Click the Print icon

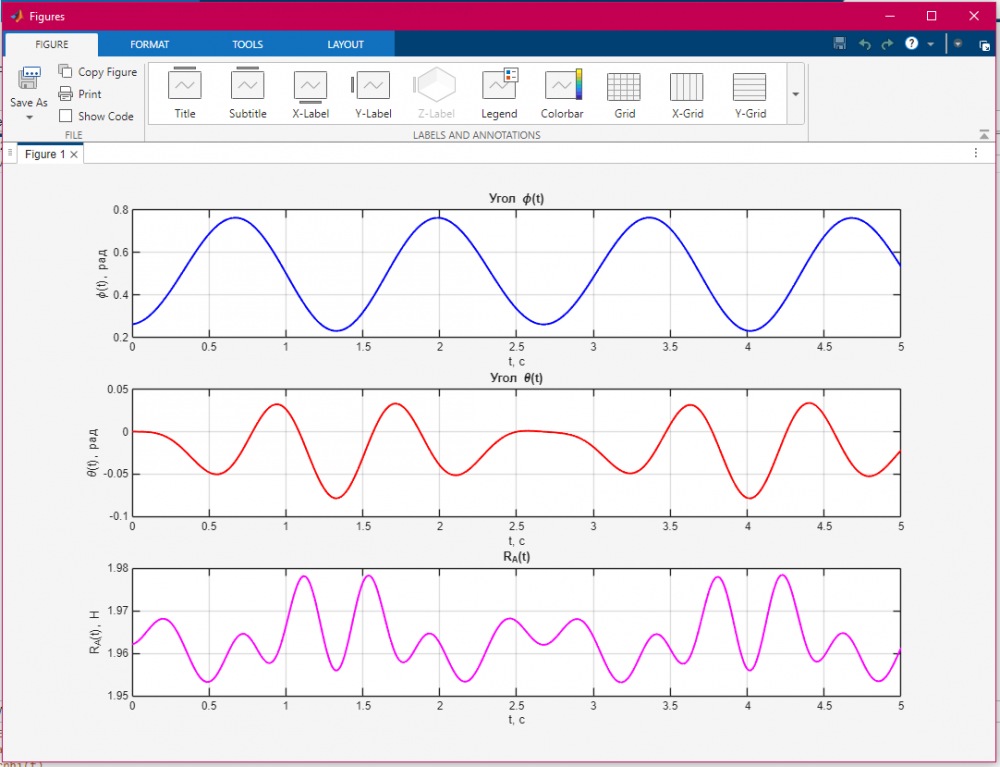[x=66, y=94]
